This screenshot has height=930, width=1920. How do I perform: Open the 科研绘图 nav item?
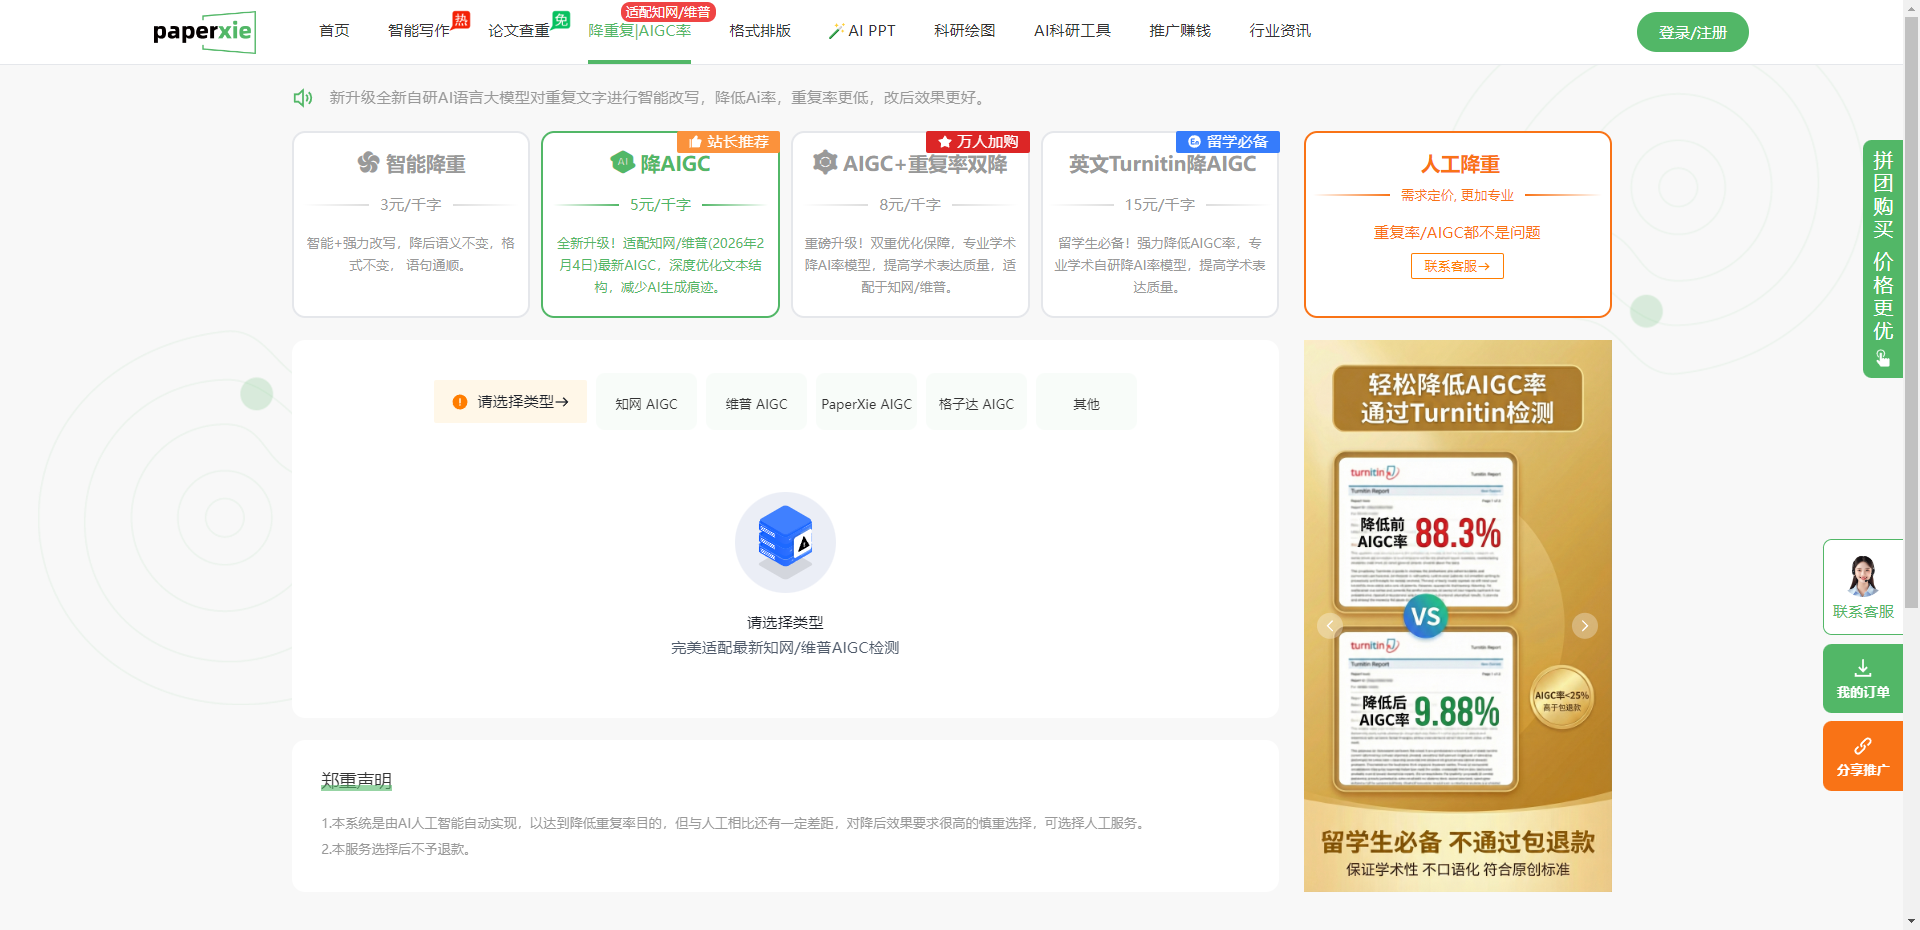click(x=965, y=31)
